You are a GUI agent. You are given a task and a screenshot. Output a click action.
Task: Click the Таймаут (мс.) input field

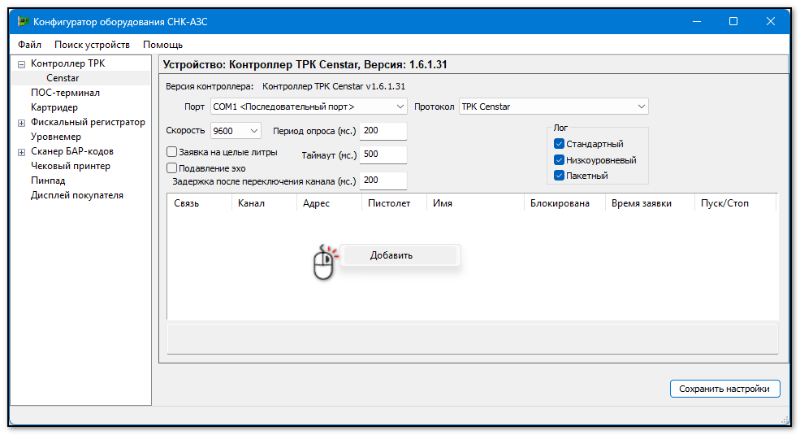coord(383,155)
